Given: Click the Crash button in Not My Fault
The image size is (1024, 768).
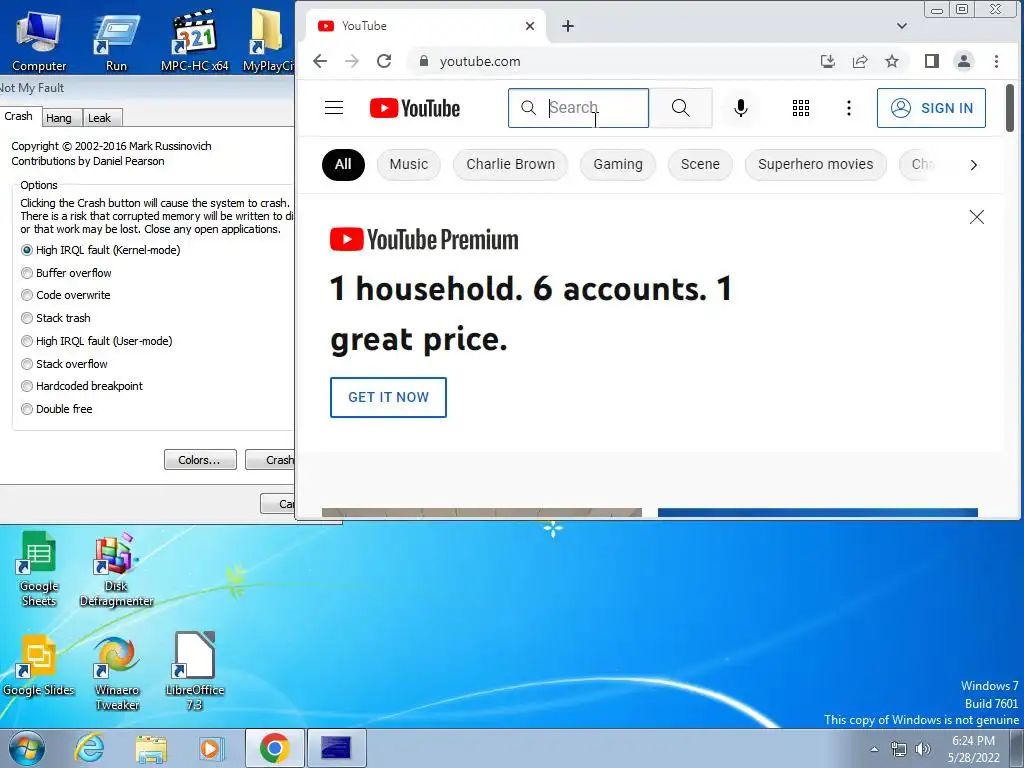Looking at the screenshot, I should pyautogui.click(x=270, y=460).
